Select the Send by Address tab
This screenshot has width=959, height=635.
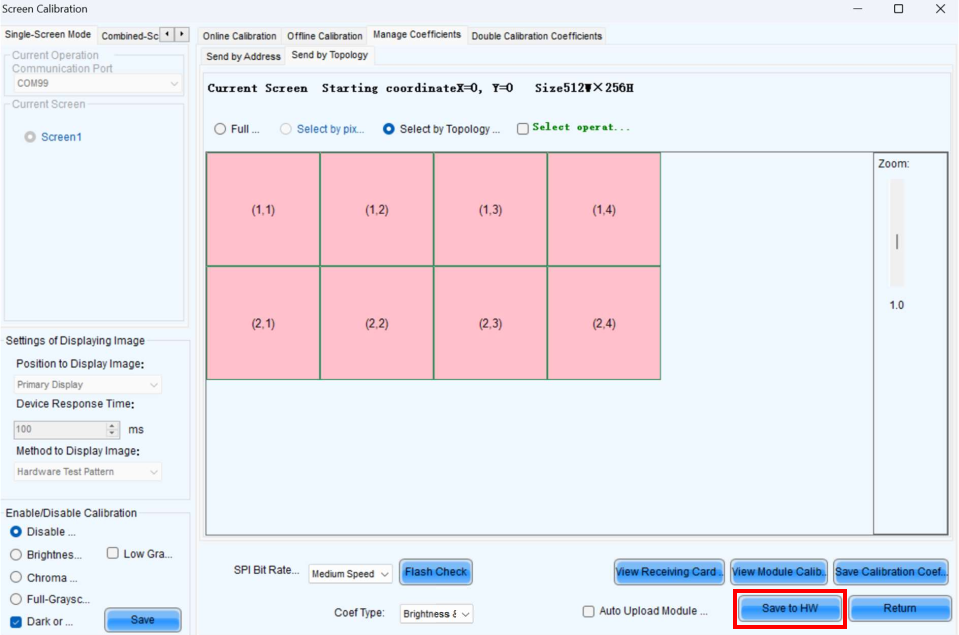click(x=243, y=57)
